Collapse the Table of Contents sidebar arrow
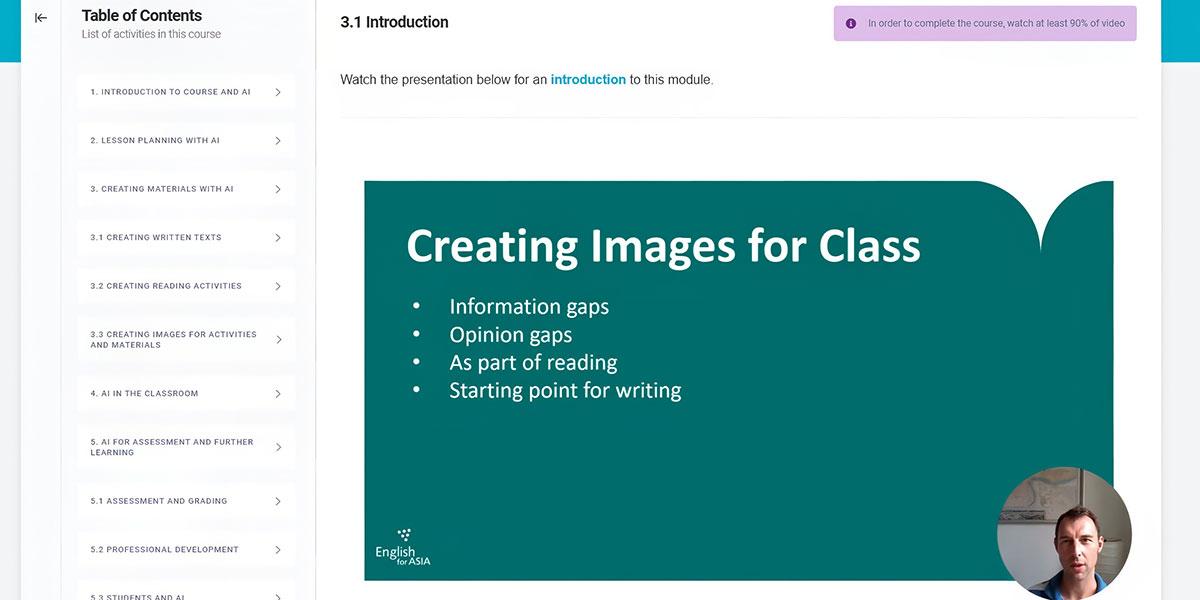 click(x=41, y=18)
